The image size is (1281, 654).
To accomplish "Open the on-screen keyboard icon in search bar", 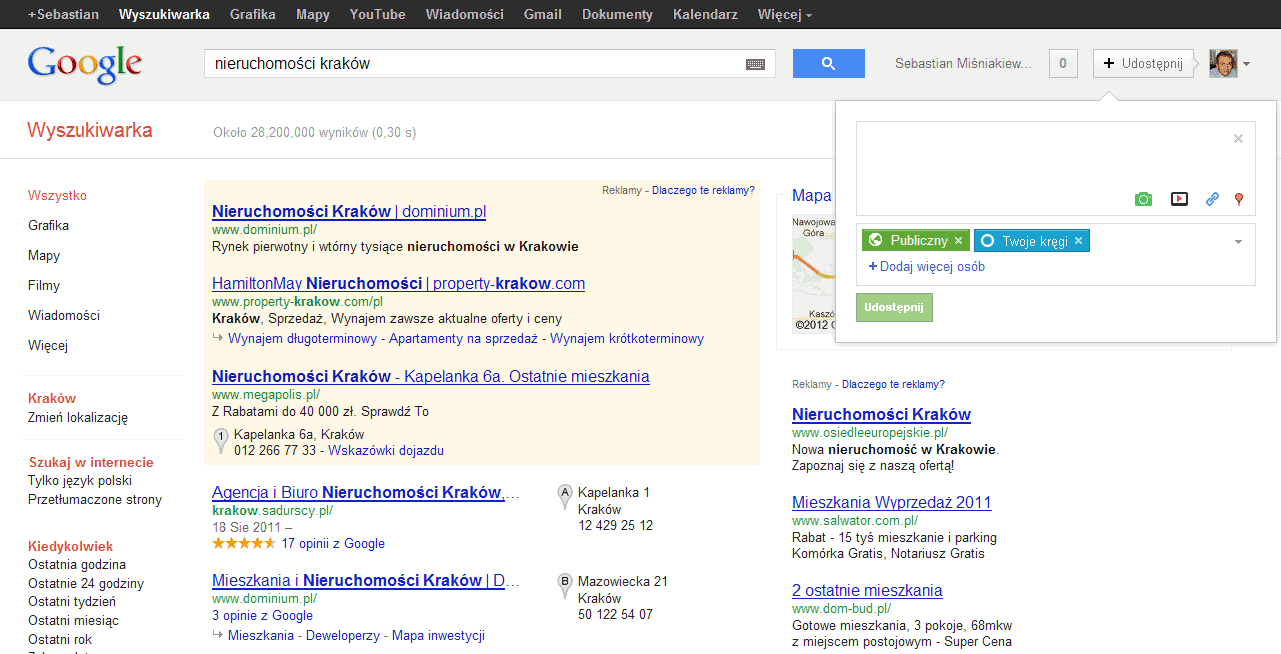I will pos(755,63).
